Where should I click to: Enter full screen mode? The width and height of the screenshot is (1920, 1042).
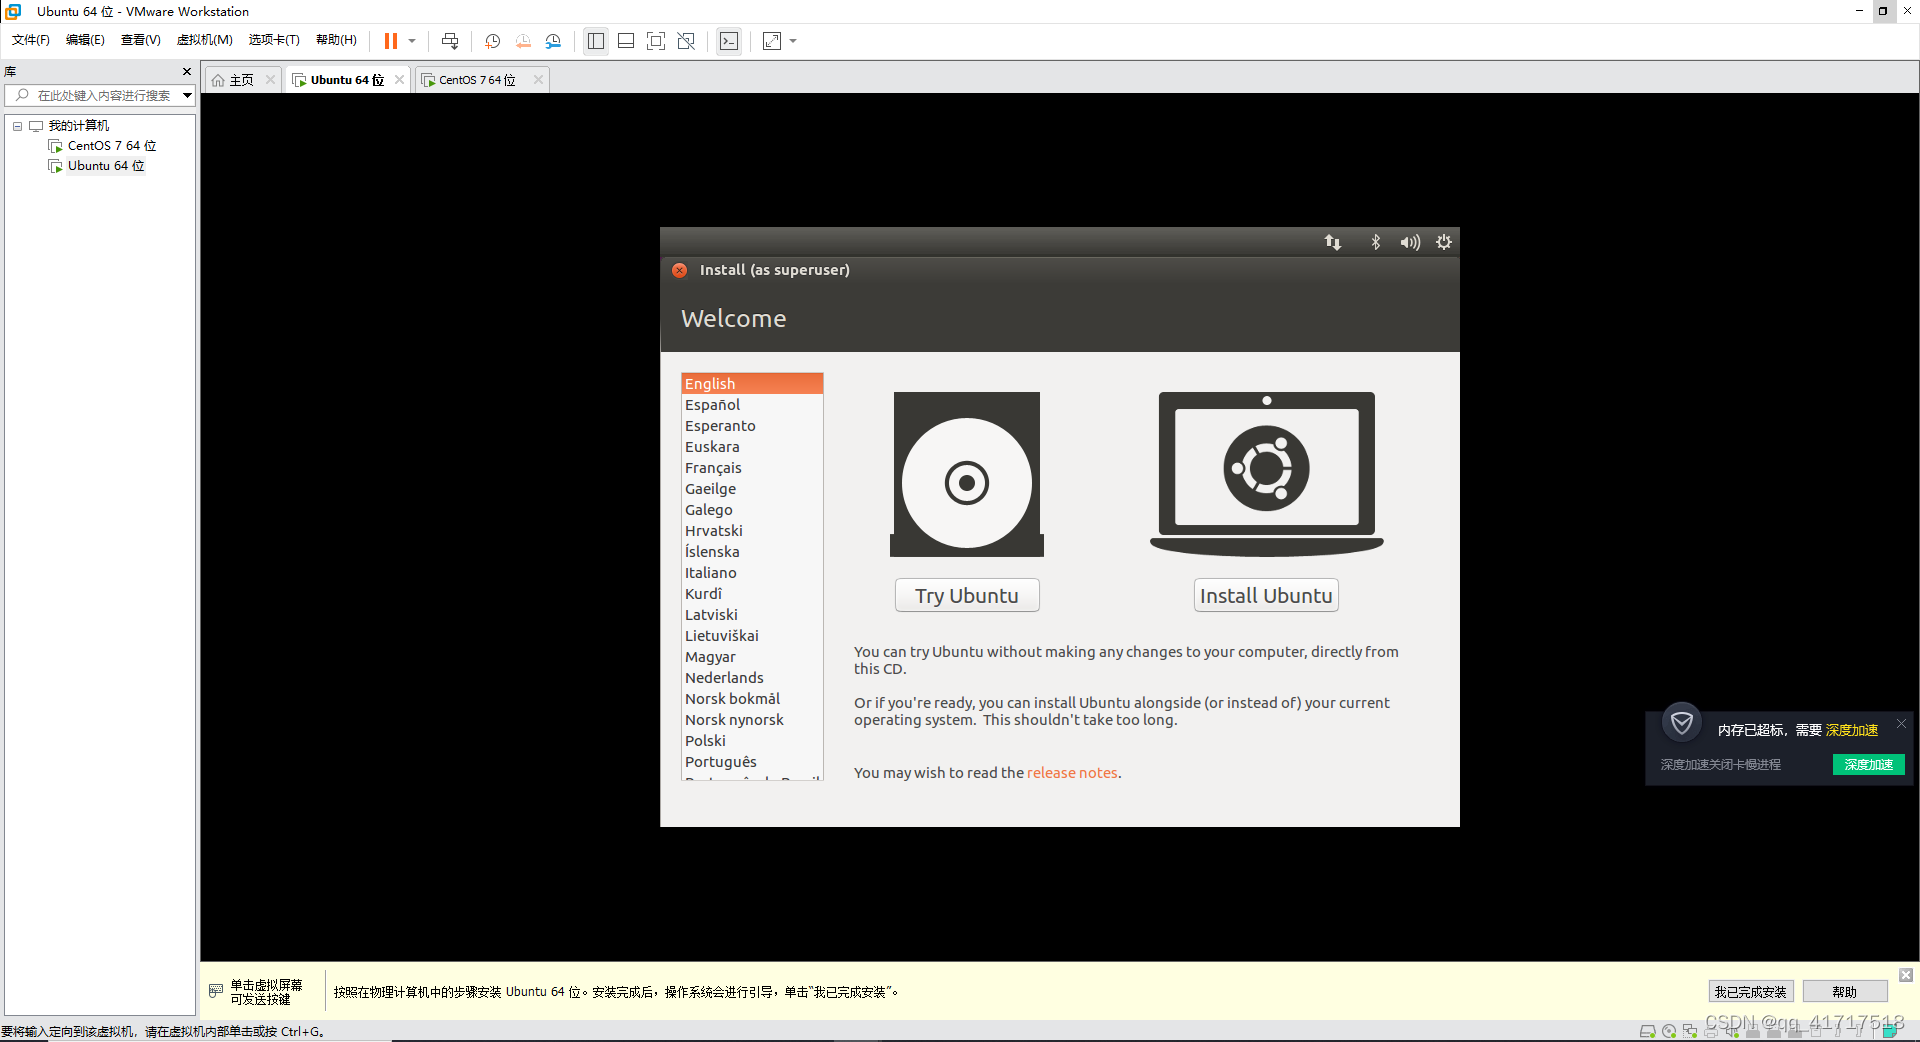click(x=656, y=41)
